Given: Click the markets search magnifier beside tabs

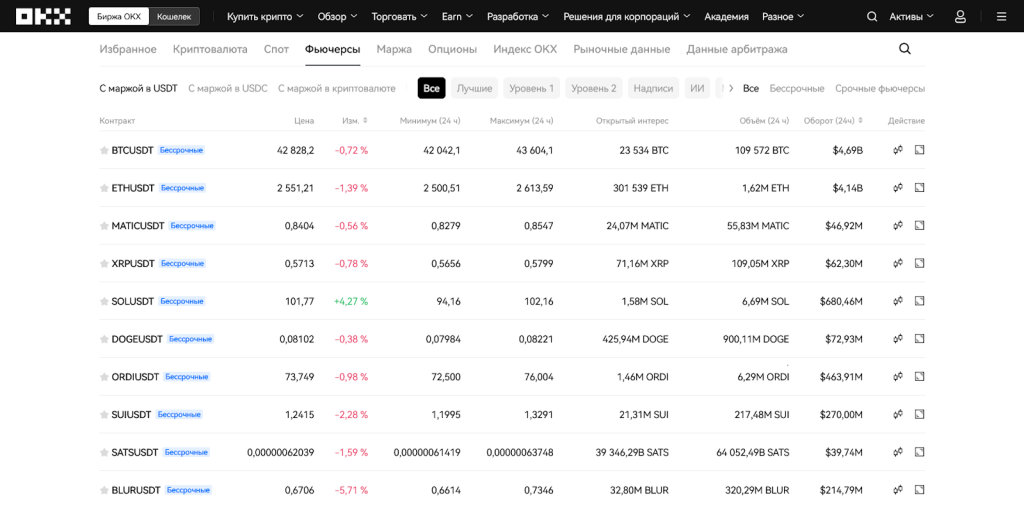Looking at the screenshot, I should [x=905, y=49].
